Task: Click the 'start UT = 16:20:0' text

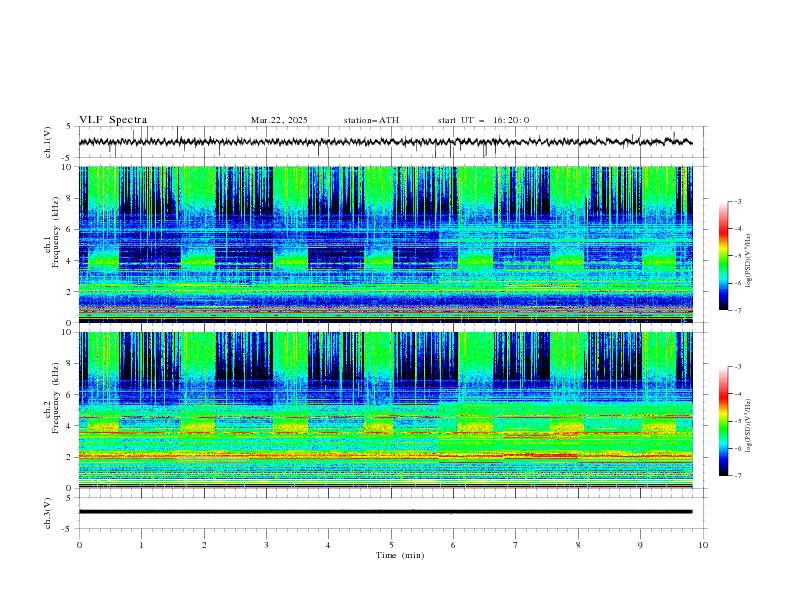Action: coord(483,120)
